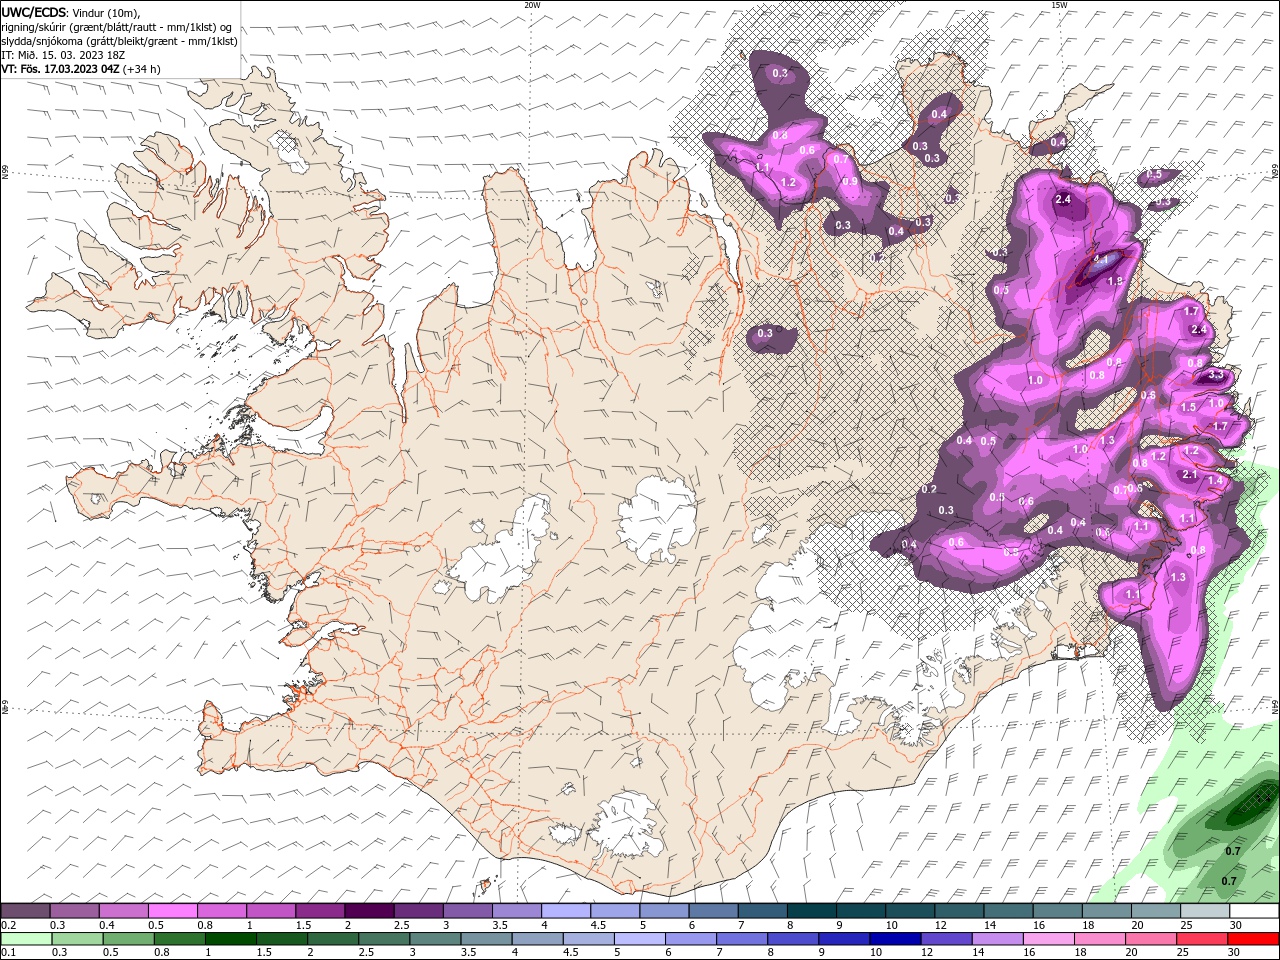Click the darkest purple swatch between 2 and 2.5 in top legend
Viewport: 1280px width, 960px height.
click(369, 911)
